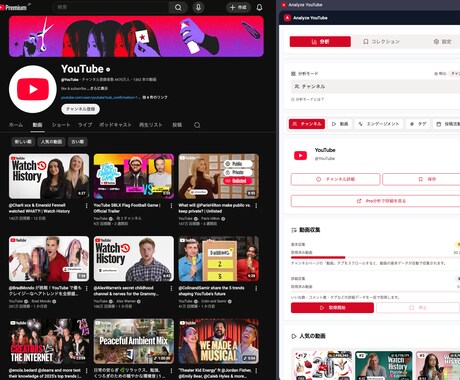Switch to タグ sub-tab in Analyze panel

click(x=418, y=124)
